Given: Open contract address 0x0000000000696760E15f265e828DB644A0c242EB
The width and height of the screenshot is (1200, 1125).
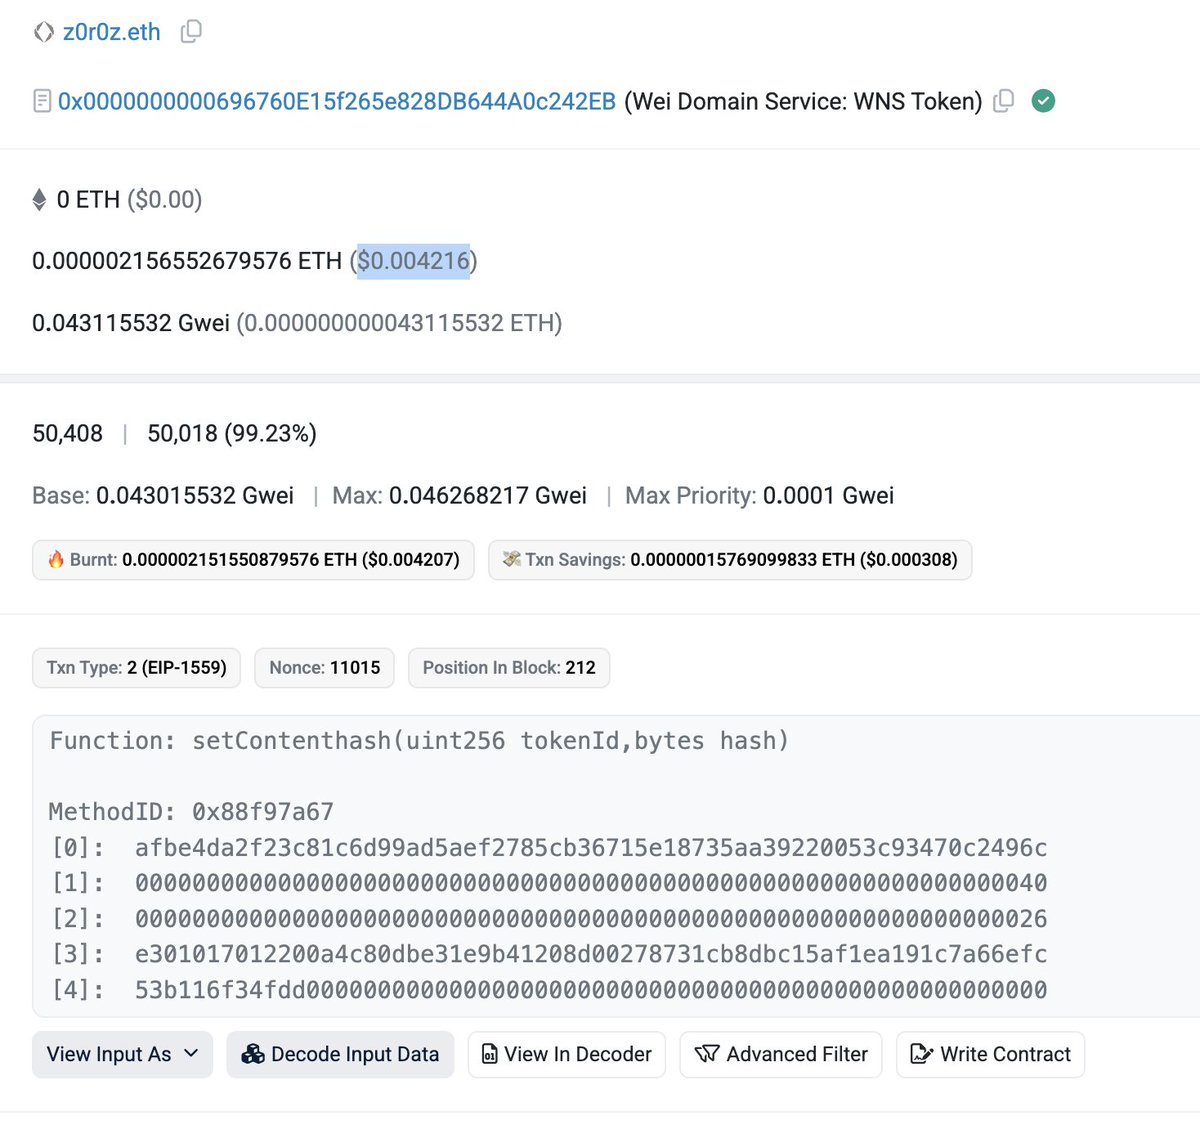Looking at the screenshot, I should [x=337, y=102].
